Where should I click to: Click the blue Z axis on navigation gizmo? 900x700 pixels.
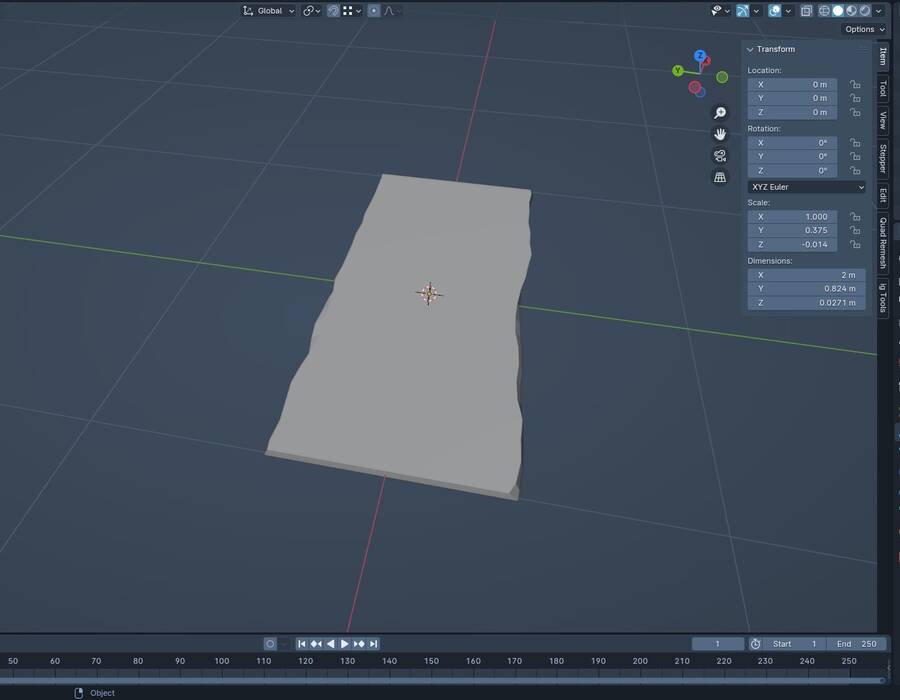coord(700,56)
